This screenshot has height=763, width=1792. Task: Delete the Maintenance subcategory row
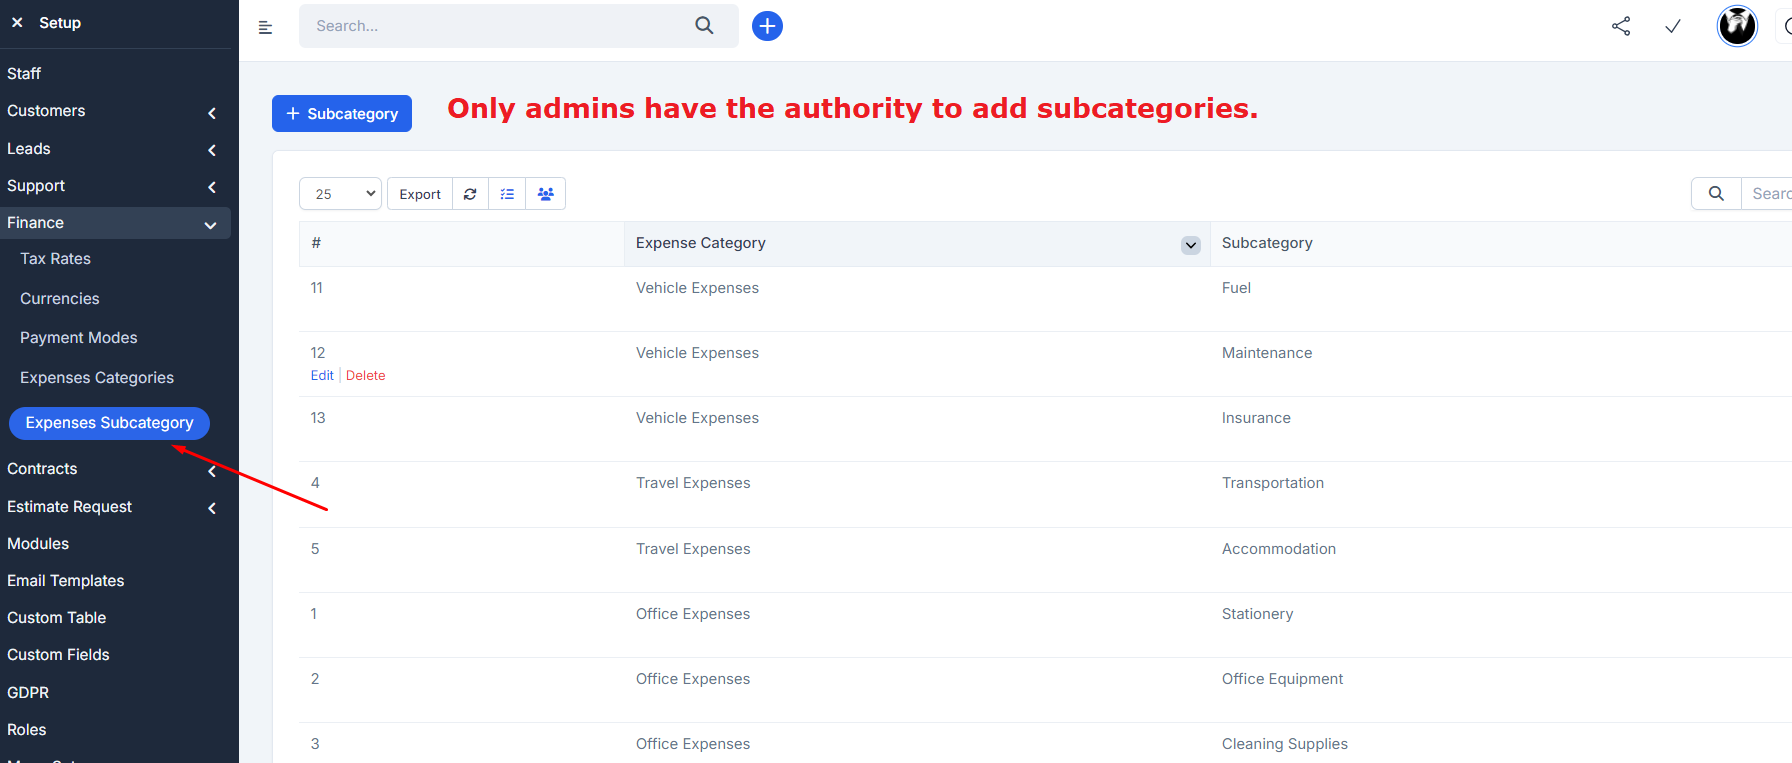tap(365, 376)
